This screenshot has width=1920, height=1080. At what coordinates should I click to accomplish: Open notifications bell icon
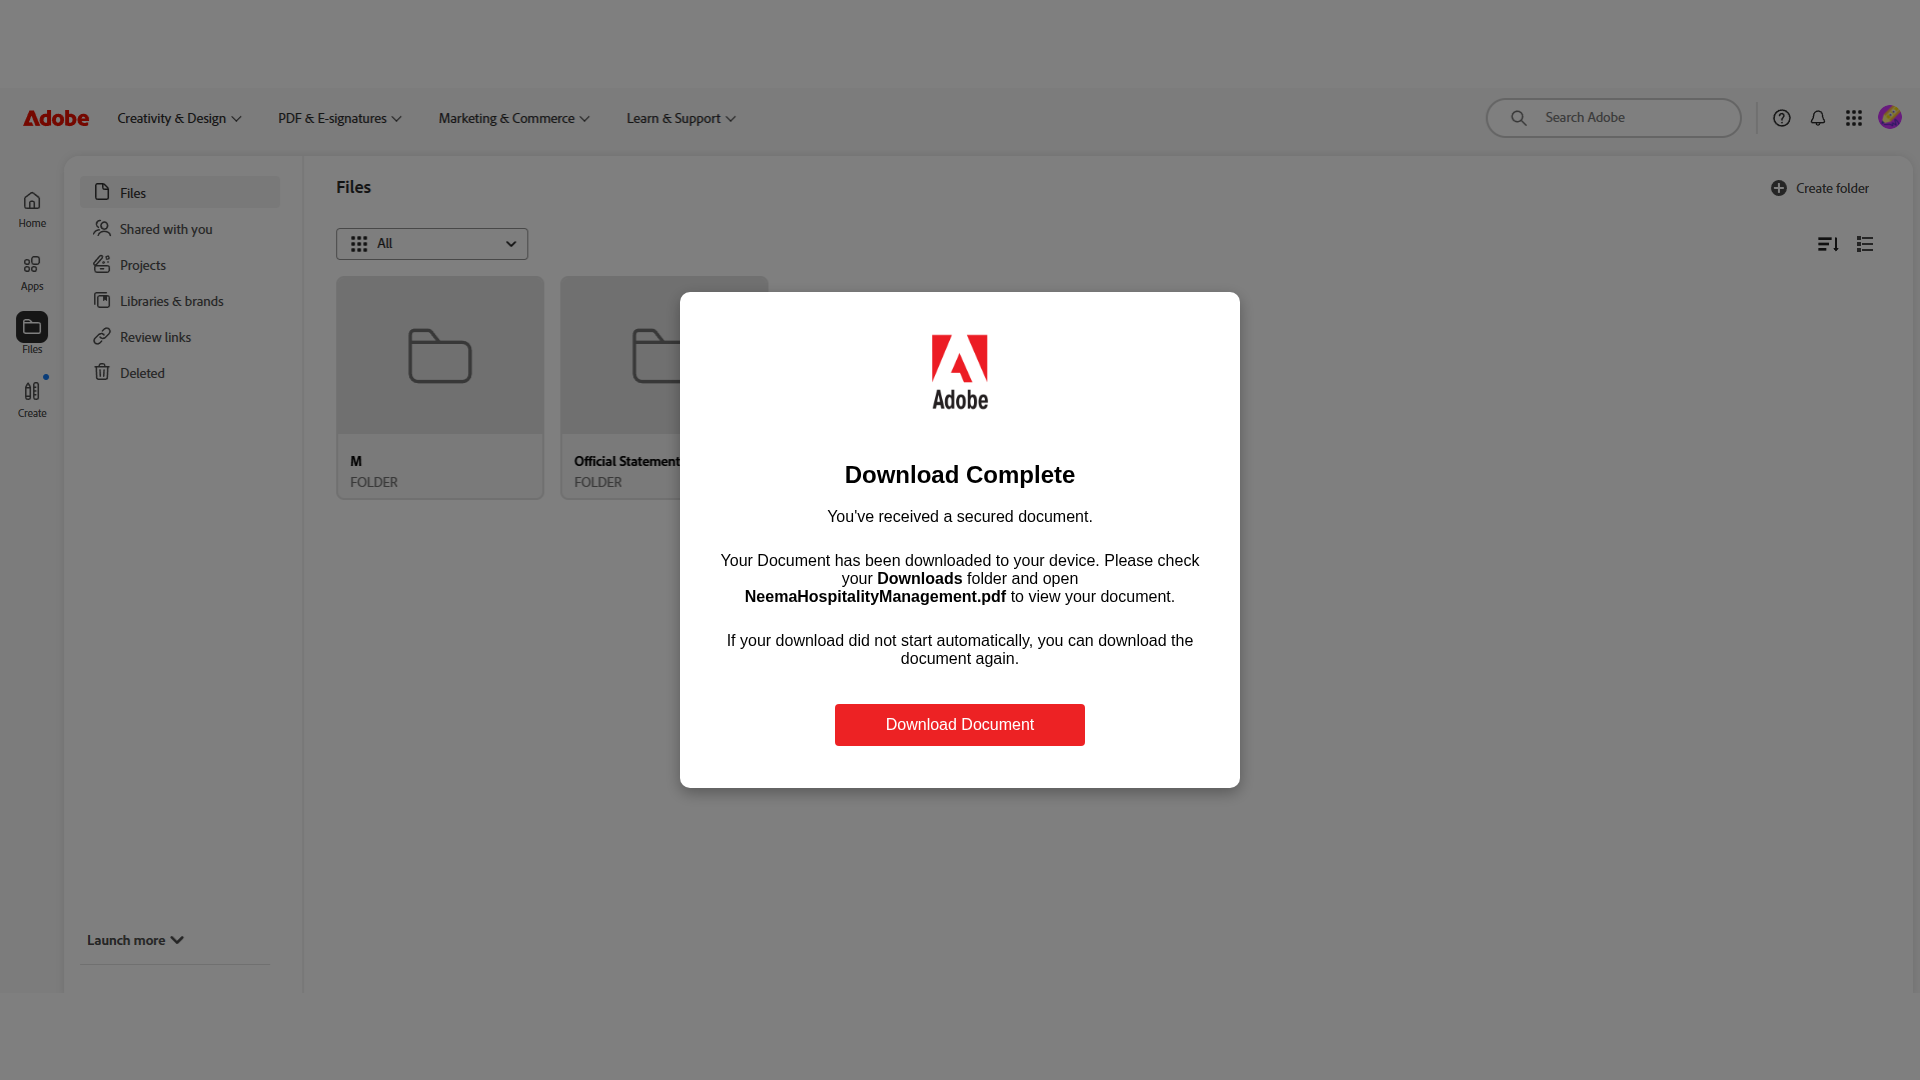1818,118
